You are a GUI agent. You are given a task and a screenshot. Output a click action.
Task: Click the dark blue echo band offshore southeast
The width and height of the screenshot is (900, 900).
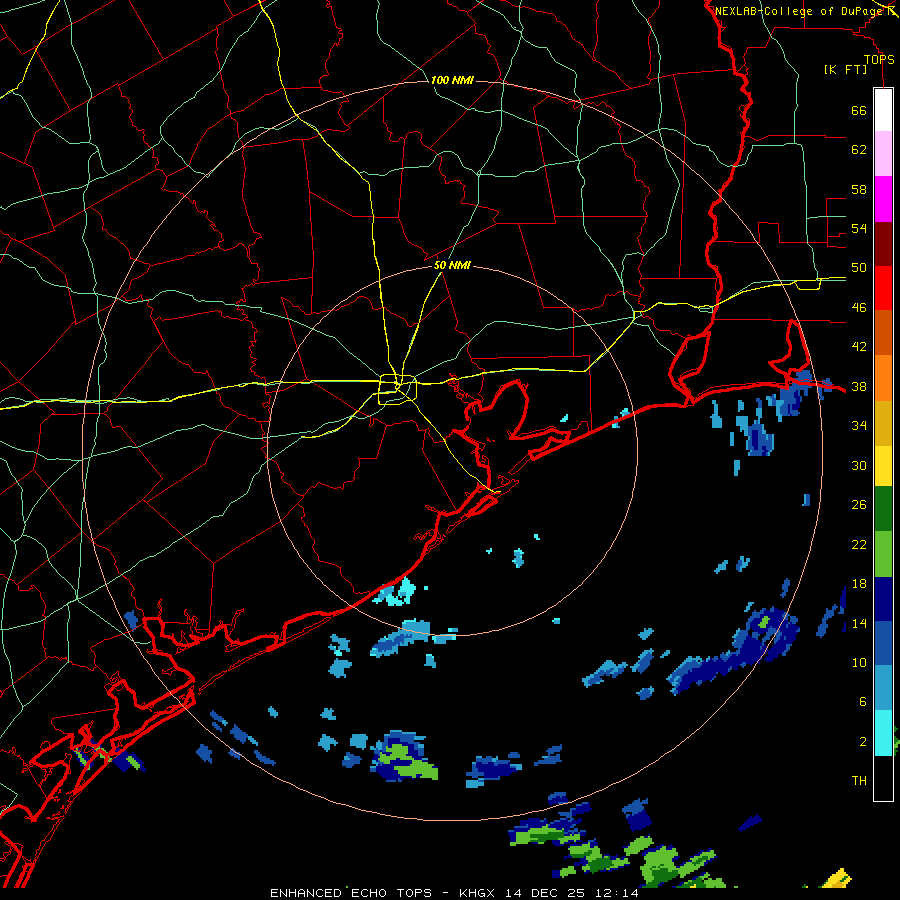pyautogui.click(x=735, y=651)
